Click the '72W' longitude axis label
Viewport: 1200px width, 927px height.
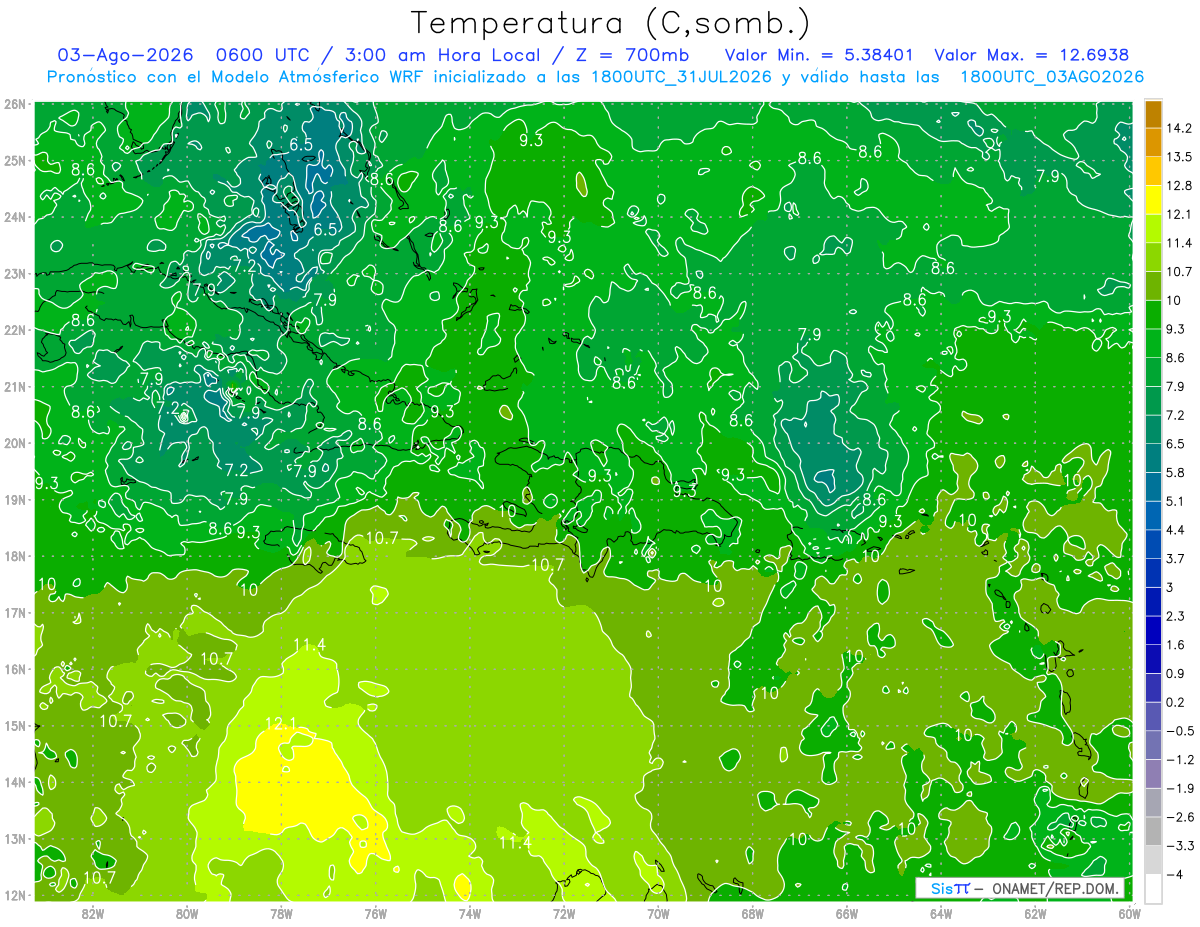[564, 913]
